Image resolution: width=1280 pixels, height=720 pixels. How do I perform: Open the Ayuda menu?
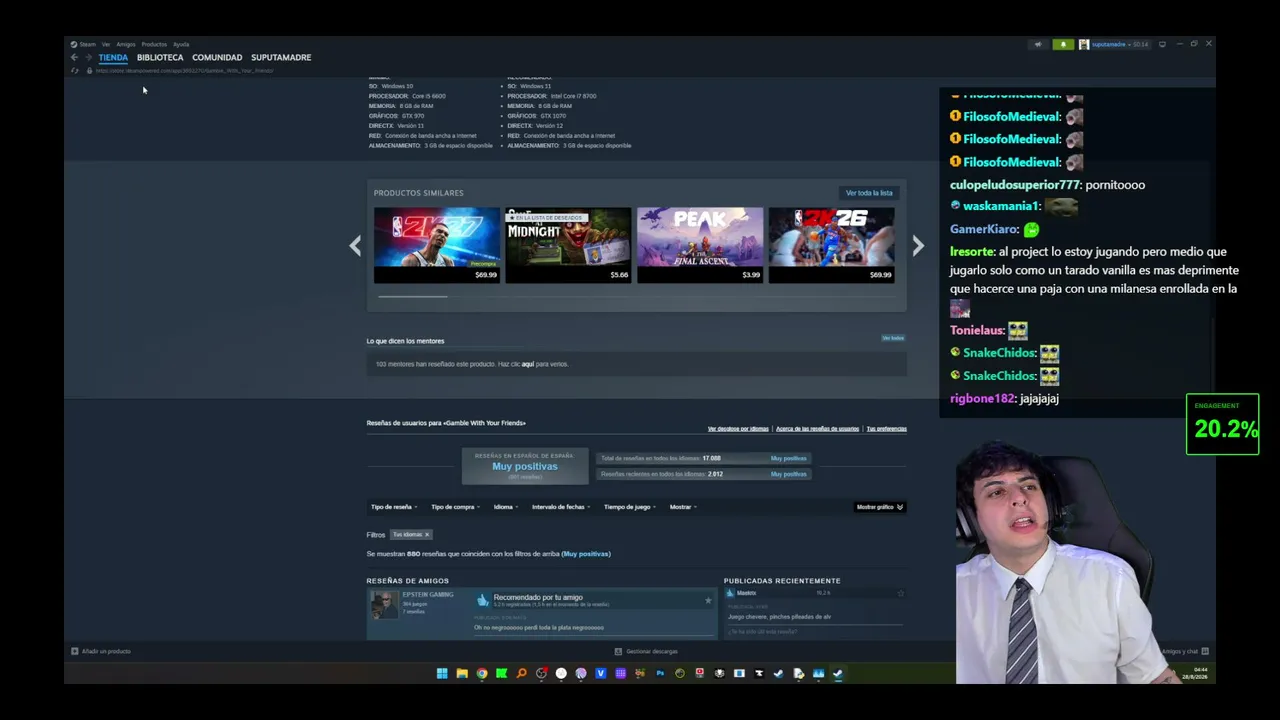point(181,44)
